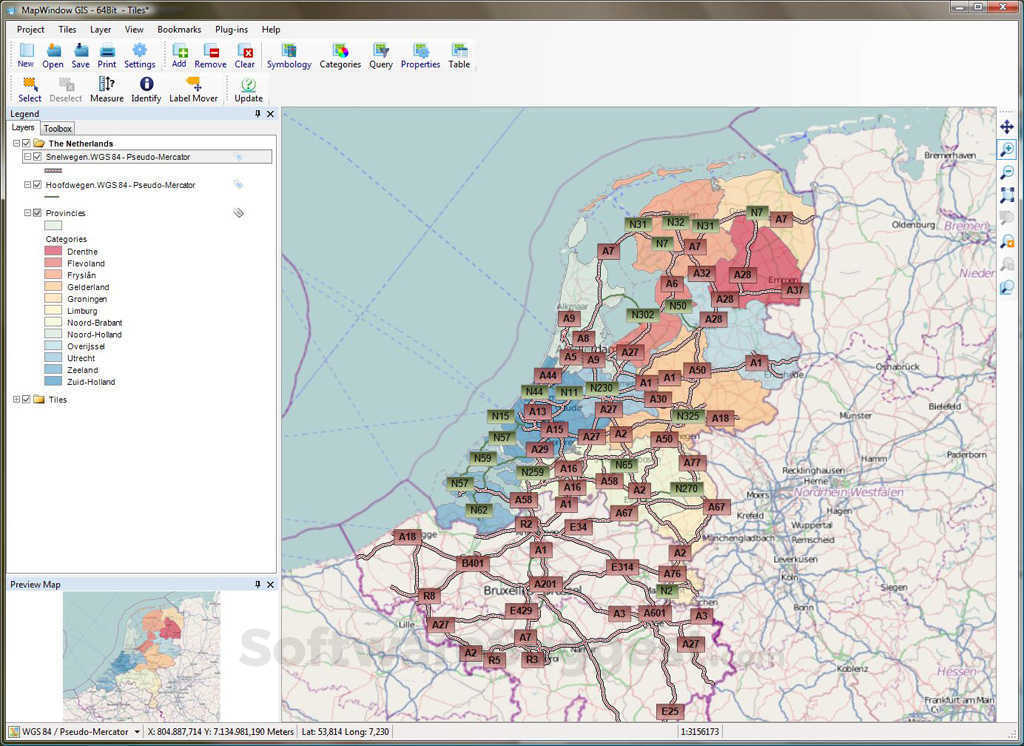The width and height of the screenshot is (1024, 746).
Task: Enable the Tiles layer checkbox
Action: click(26, 399)
